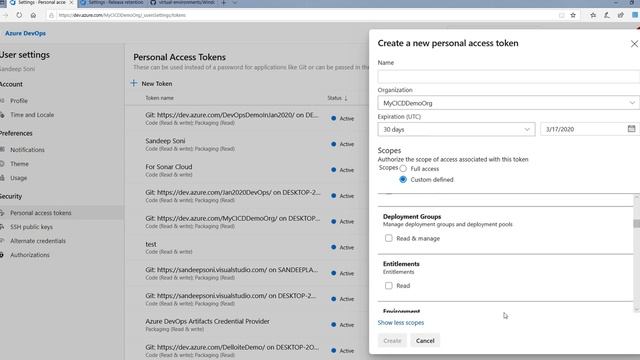Select the DelloiteDemo Git token row
Screen dimensions: 640x360
click(x=247, y=350)
